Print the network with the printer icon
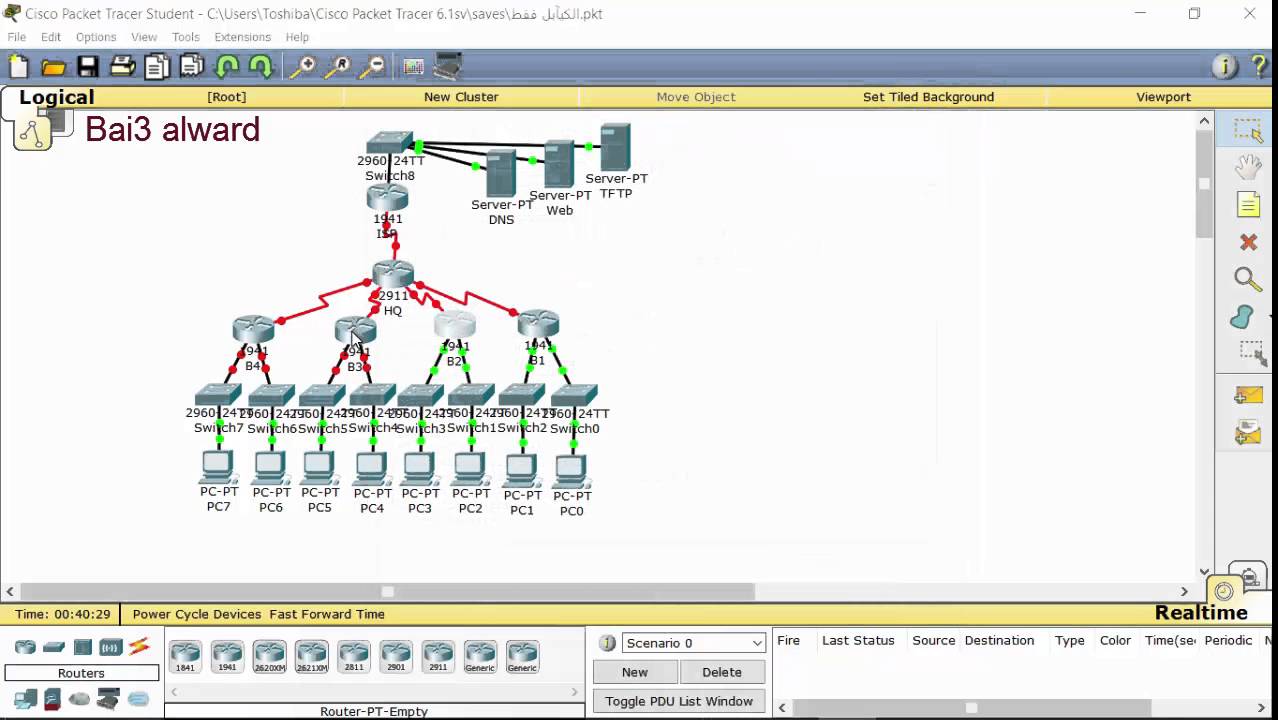The image size is (1278, 720). pos(123,67)
